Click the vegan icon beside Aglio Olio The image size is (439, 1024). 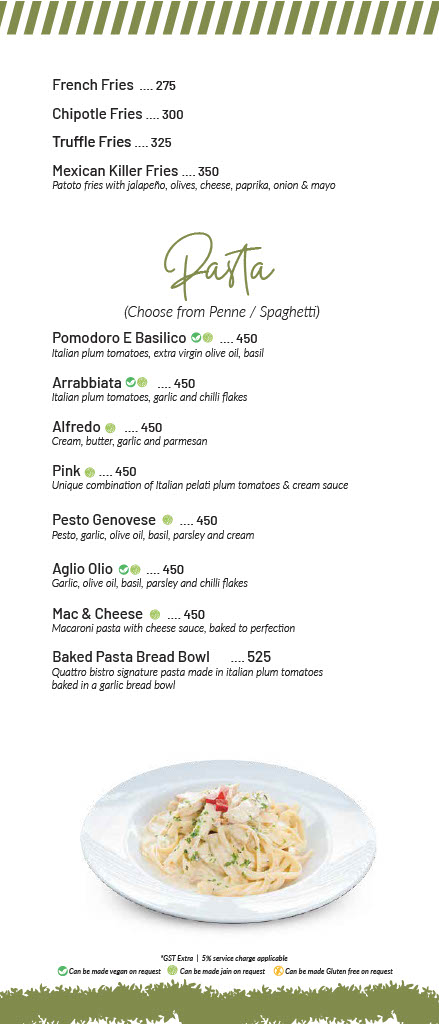[123, 569]
